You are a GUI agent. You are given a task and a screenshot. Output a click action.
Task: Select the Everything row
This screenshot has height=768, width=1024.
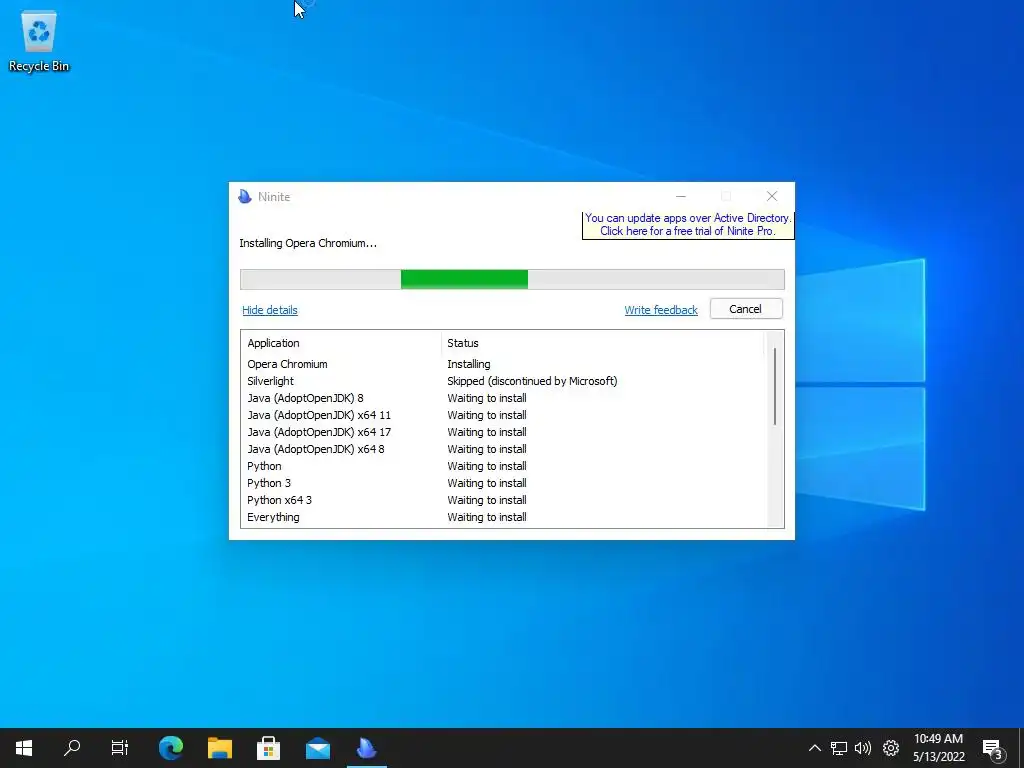(x=503, y=517)
